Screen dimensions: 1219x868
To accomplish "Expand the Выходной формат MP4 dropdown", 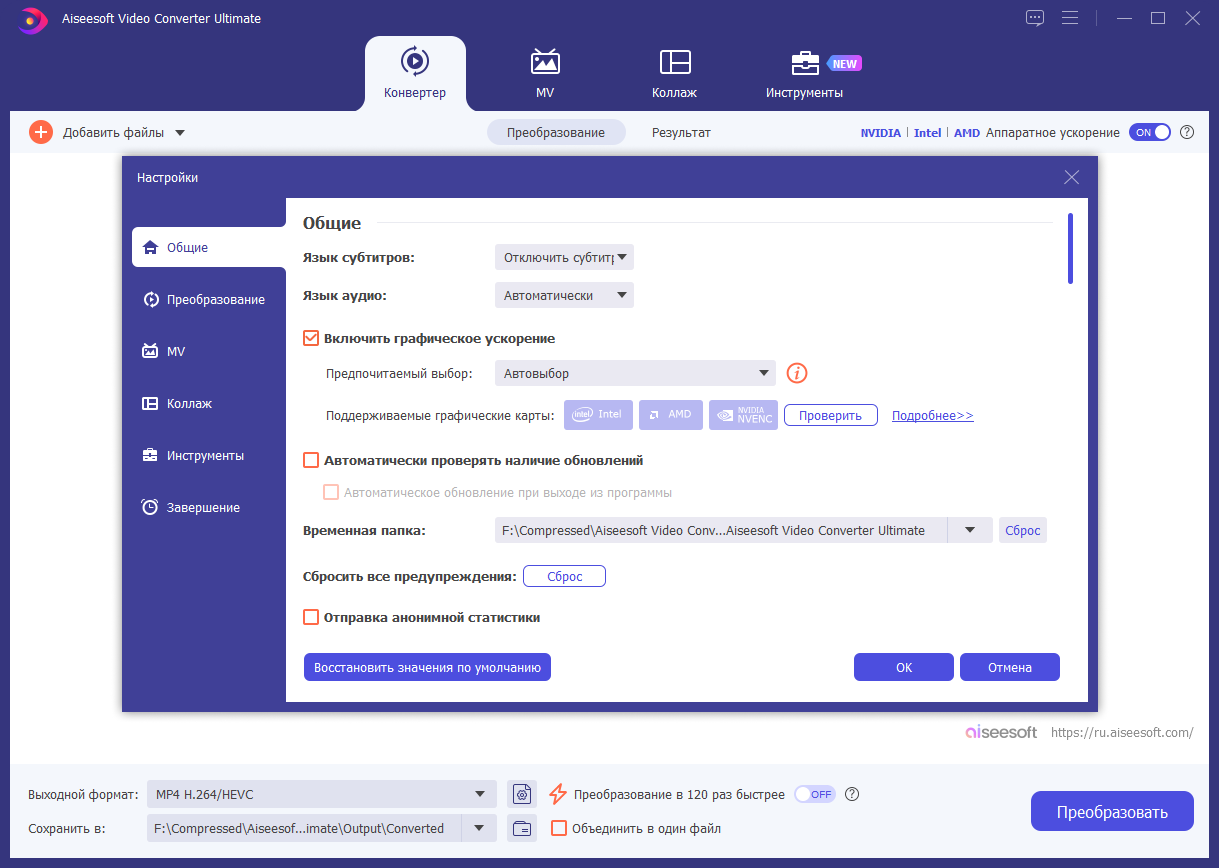I will pos(321,794).
